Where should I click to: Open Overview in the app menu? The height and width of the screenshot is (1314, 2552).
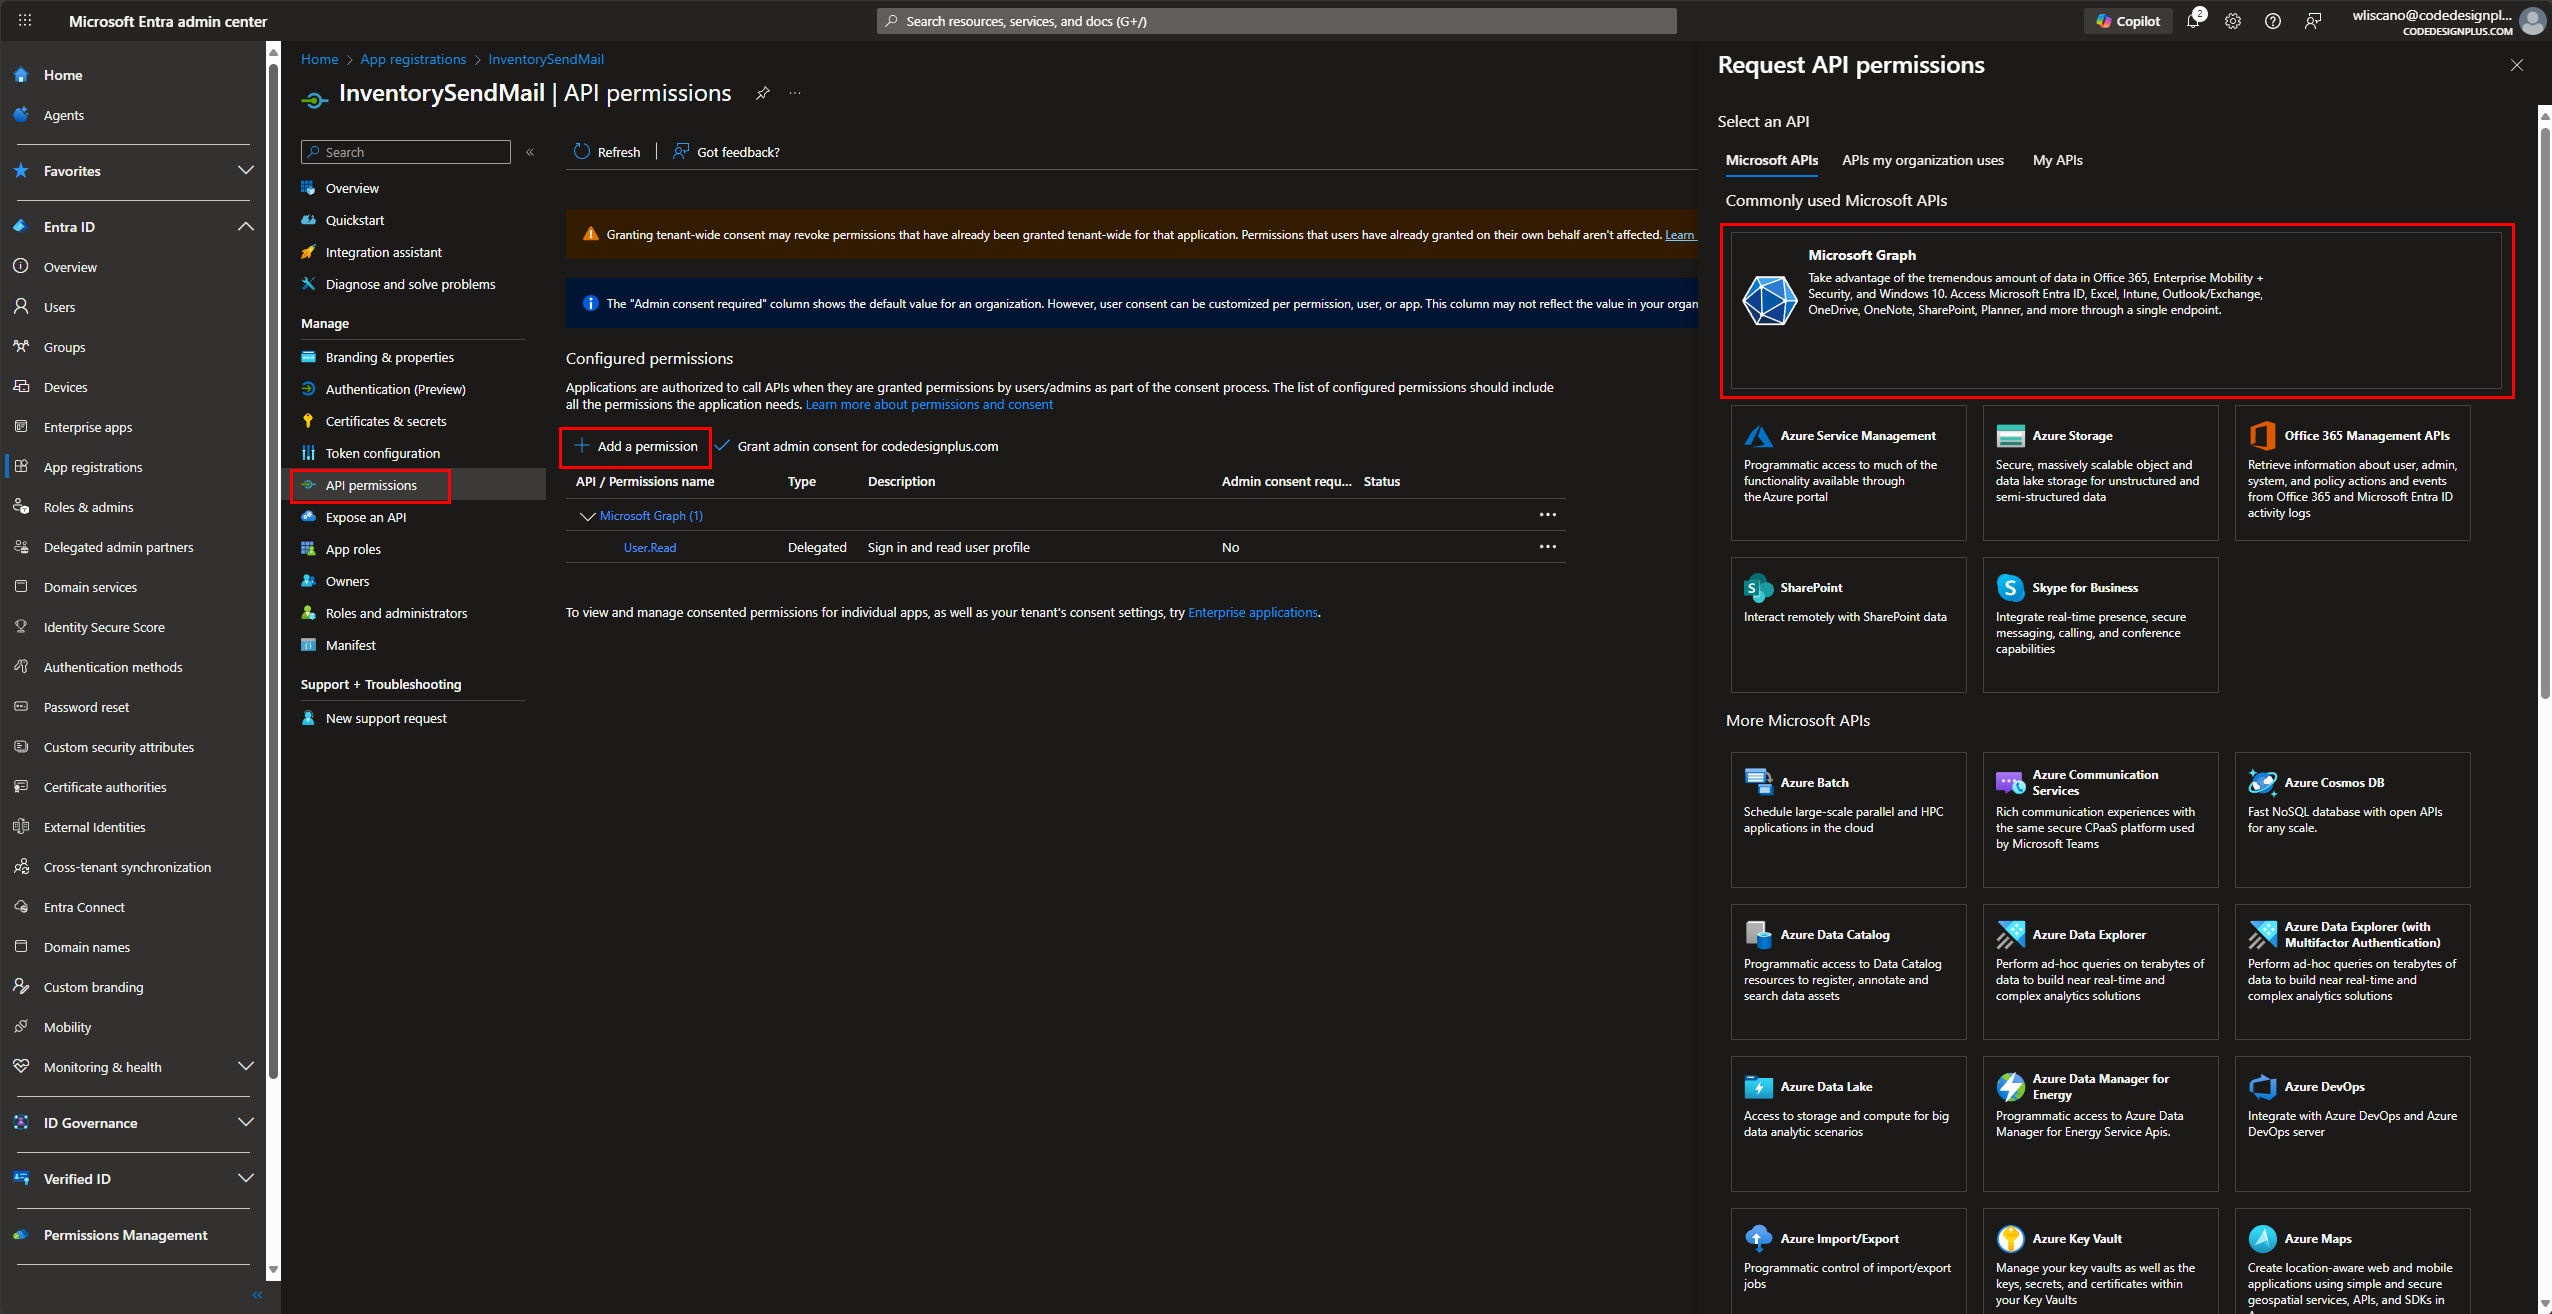tap(352, 188)
